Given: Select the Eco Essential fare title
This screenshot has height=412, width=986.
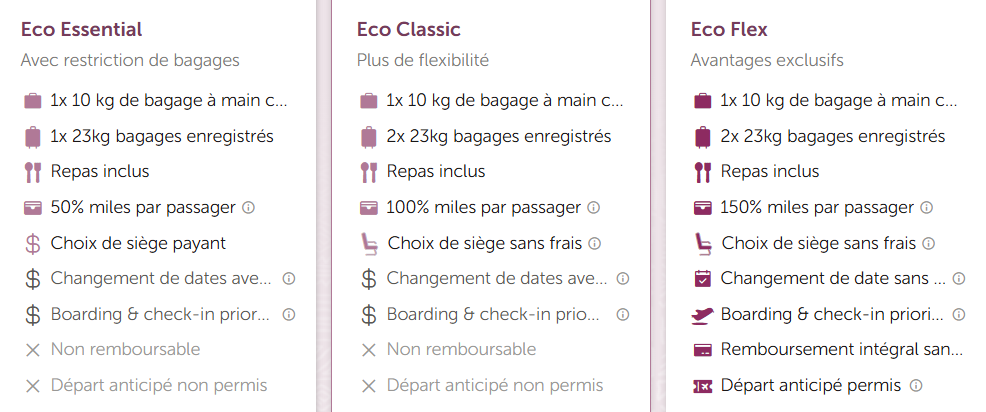Looking at the screenshot, I should pos(82,29).
